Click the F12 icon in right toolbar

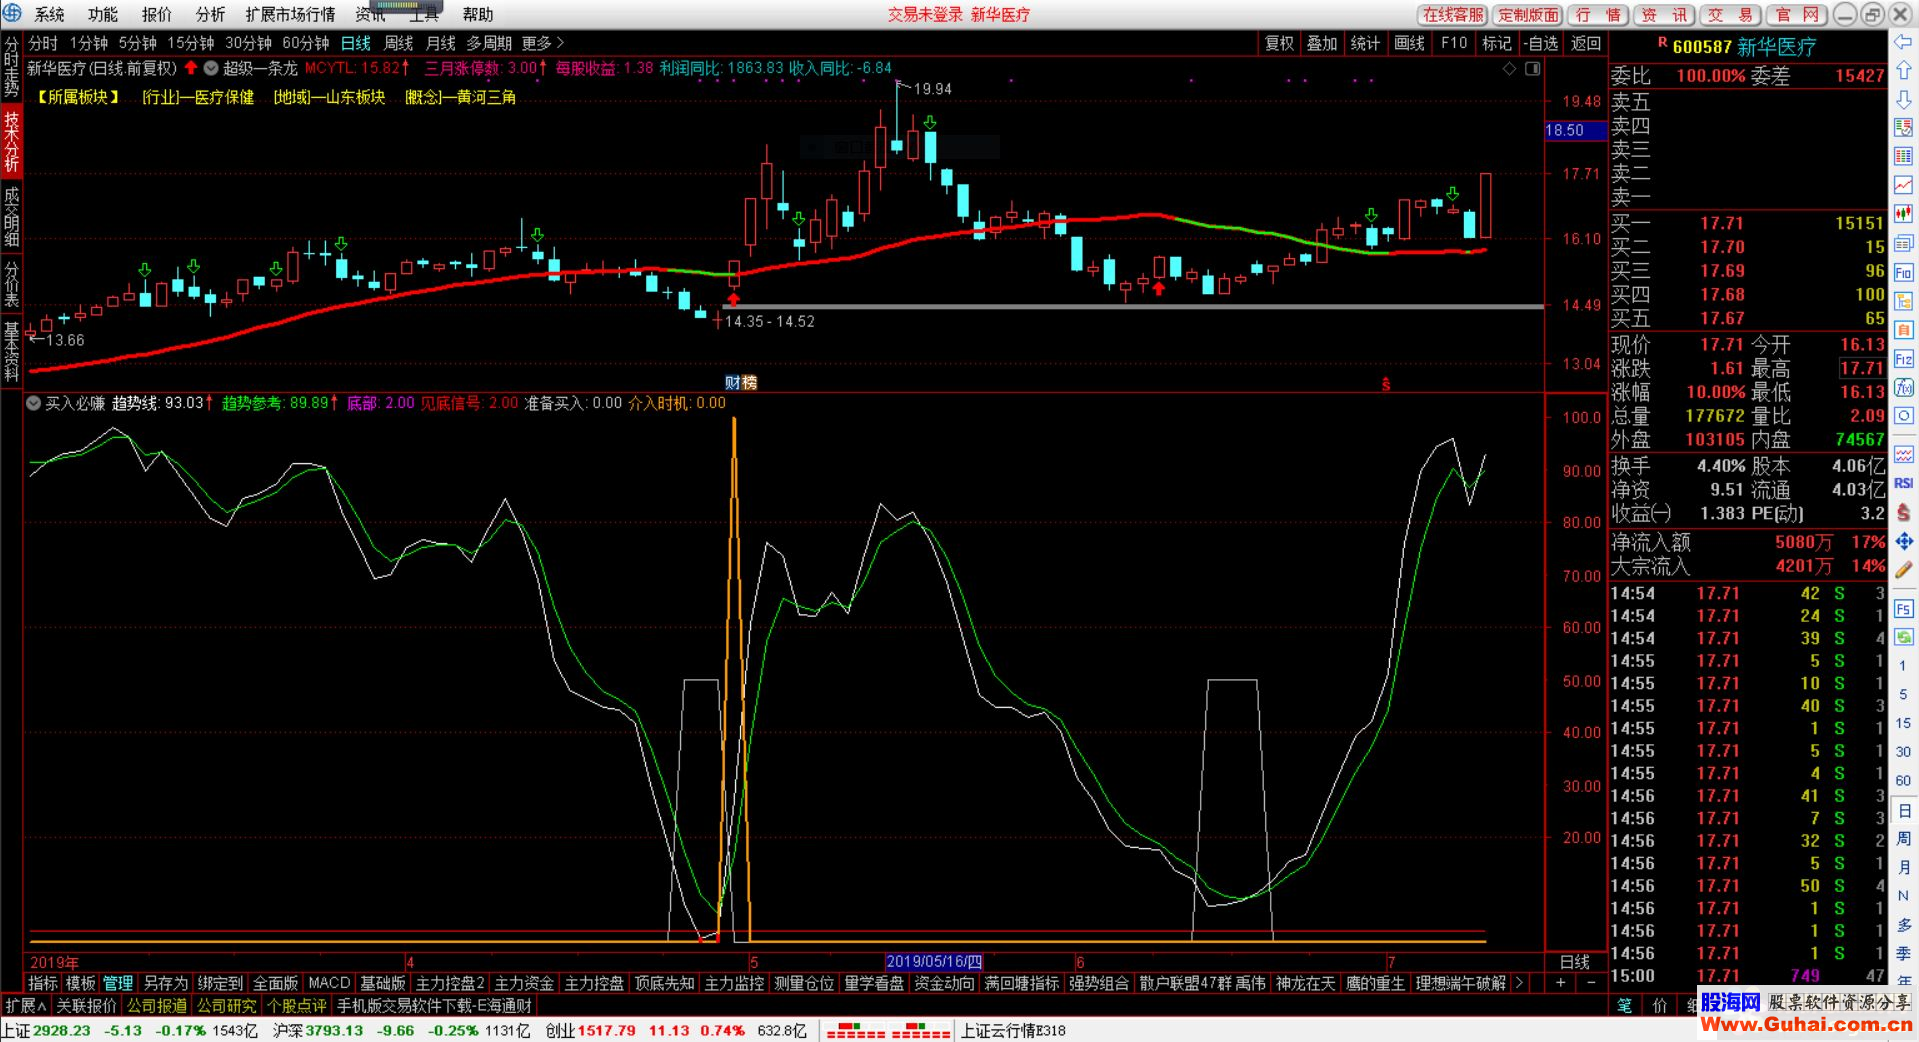[1903, 358]
